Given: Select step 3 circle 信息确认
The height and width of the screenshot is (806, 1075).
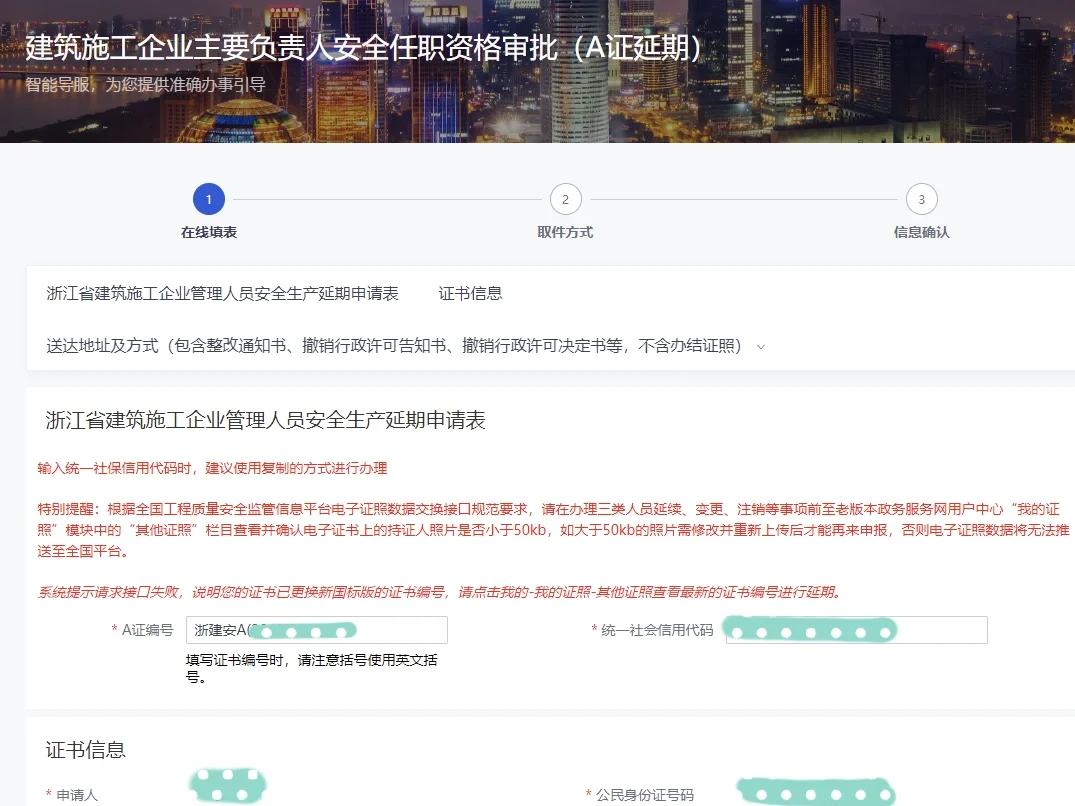Looking at the screenshot, I should click(921, 199).
